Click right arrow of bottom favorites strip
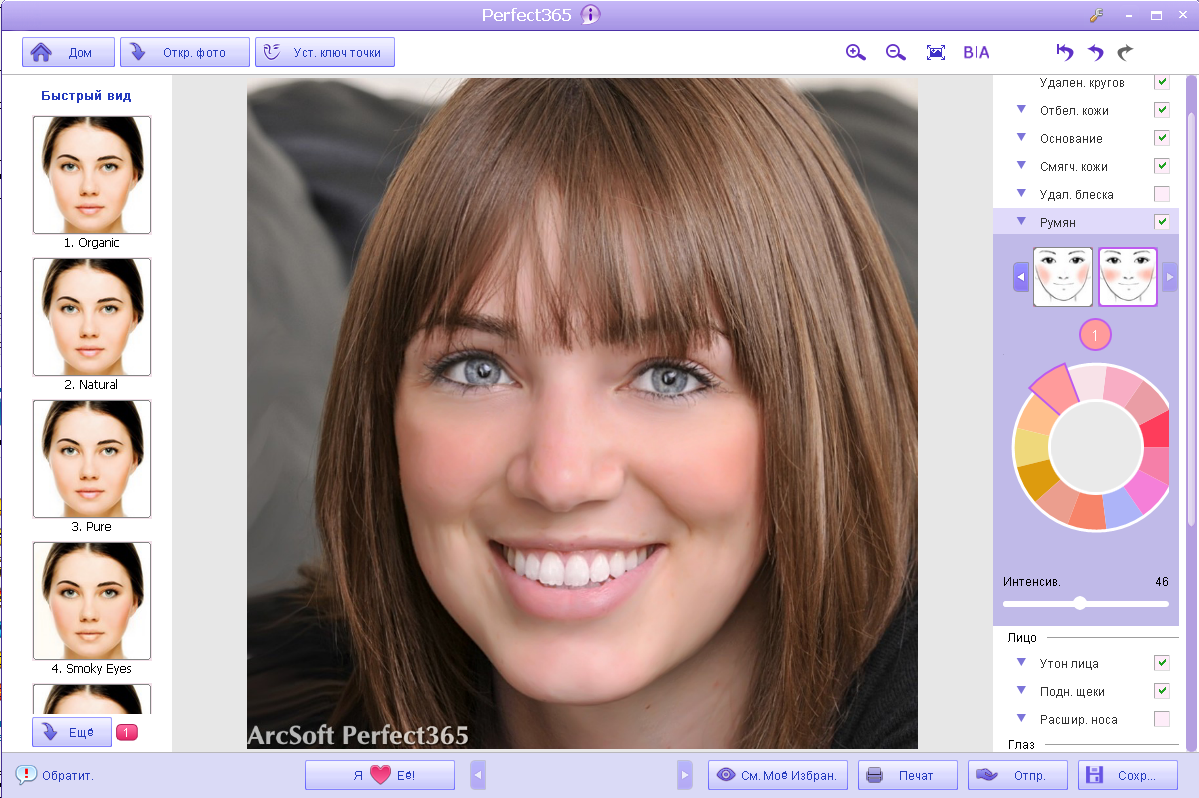 [684, 775]
